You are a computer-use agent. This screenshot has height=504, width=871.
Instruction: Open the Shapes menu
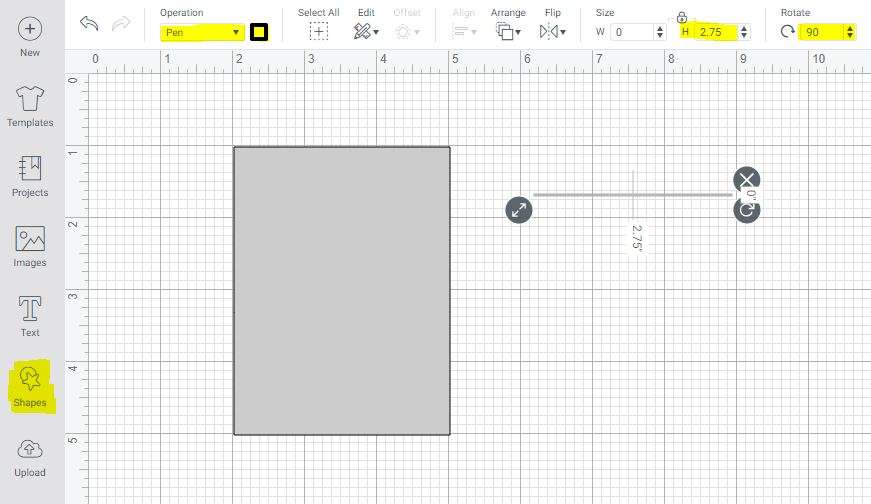coord(30,386)
